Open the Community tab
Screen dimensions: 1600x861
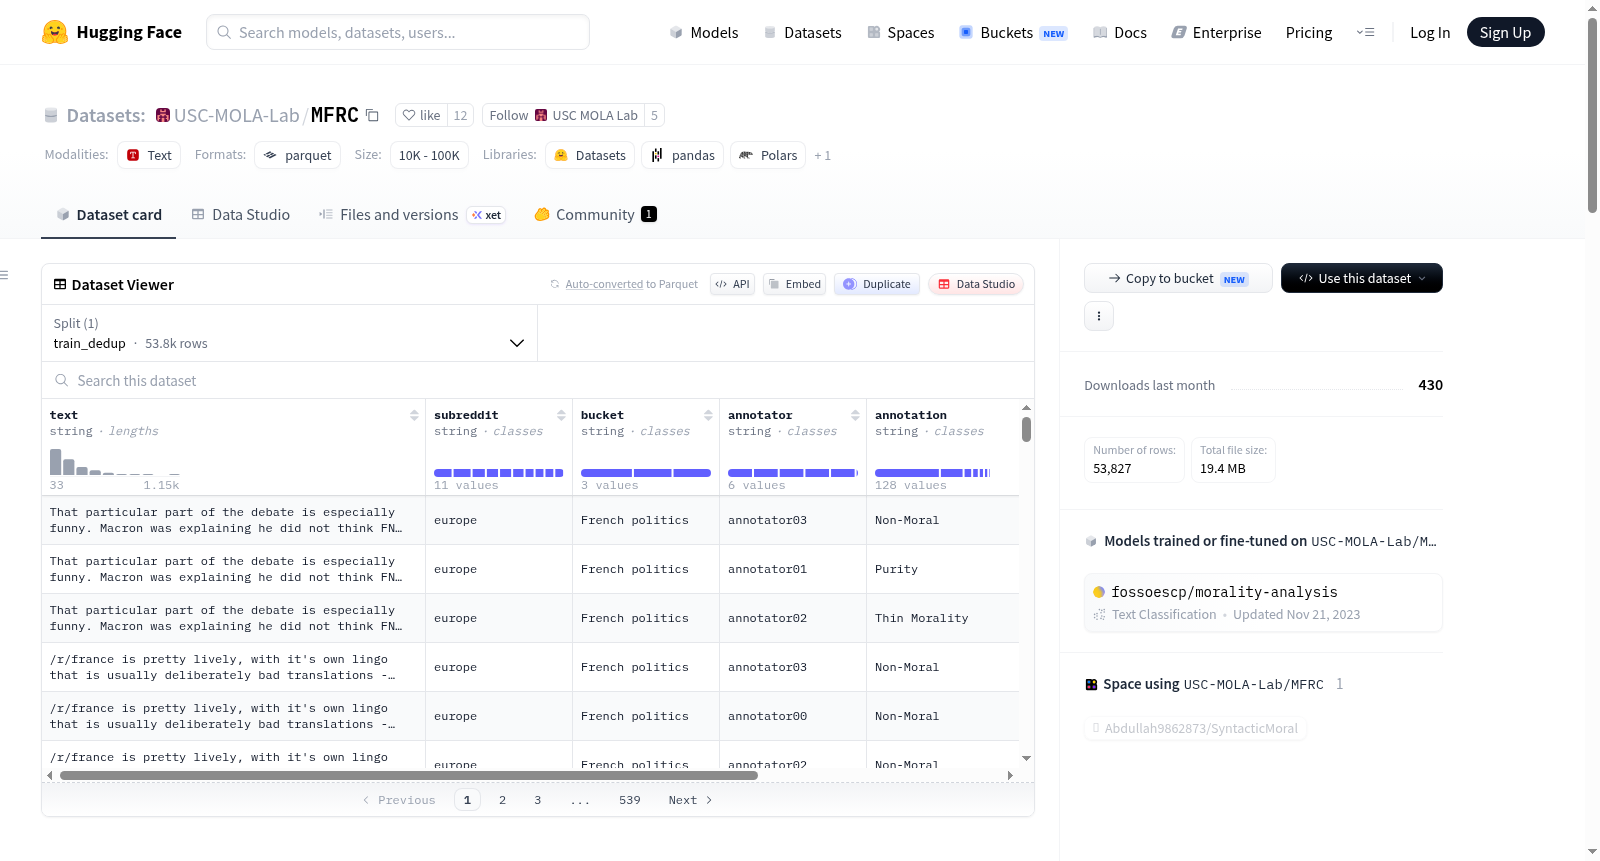(x=596, y=215)
